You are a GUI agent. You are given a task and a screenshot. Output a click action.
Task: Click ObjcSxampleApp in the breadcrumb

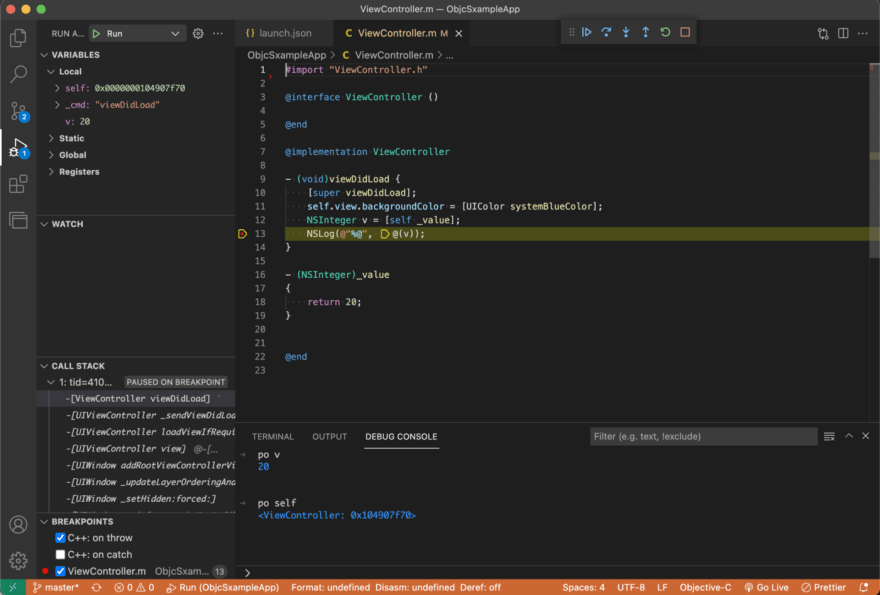286,55
